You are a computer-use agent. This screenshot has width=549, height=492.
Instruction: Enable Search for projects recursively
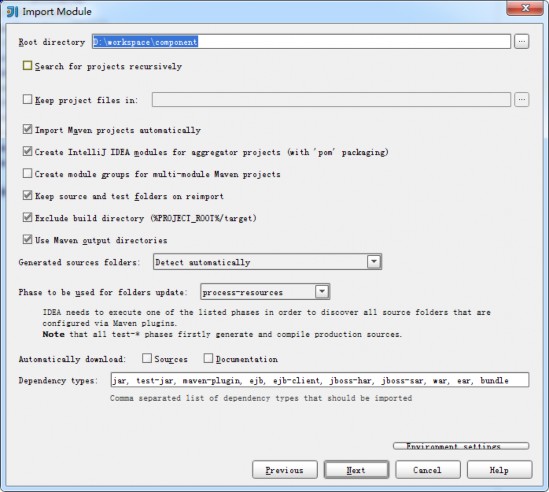27,65
